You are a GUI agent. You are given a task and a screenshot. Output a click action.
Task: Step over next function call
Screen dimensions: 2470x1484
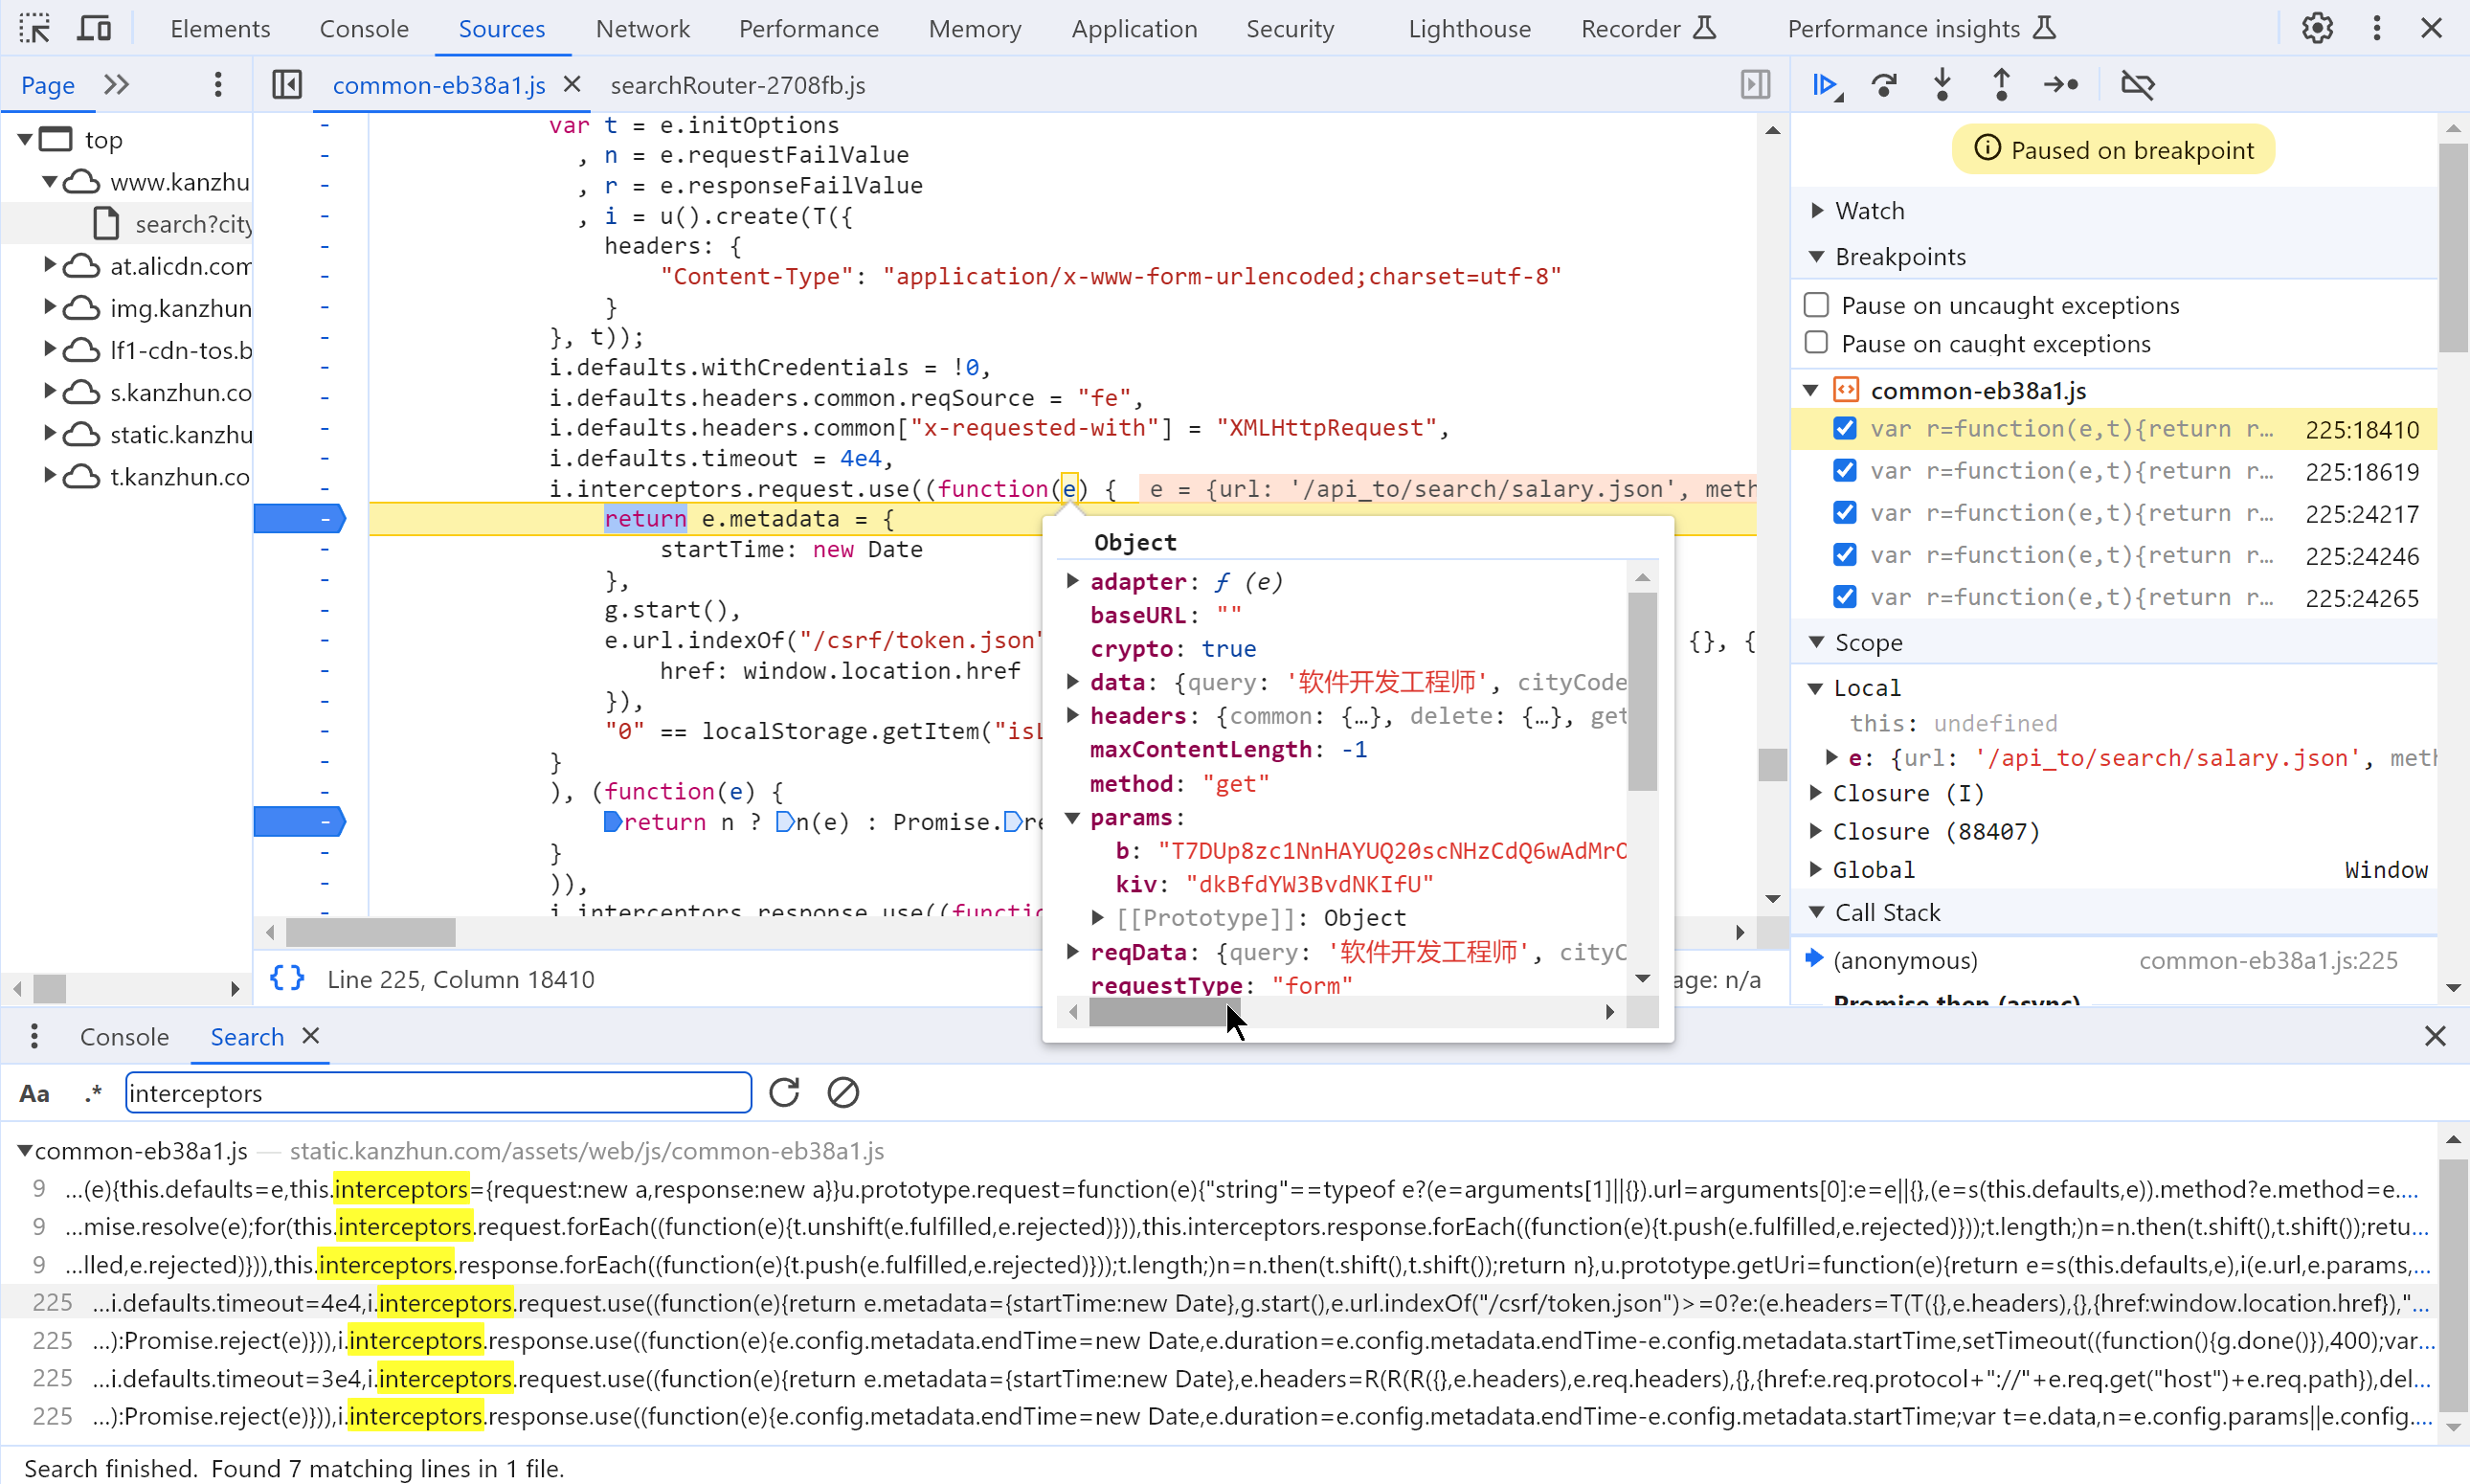(1884, 85)
